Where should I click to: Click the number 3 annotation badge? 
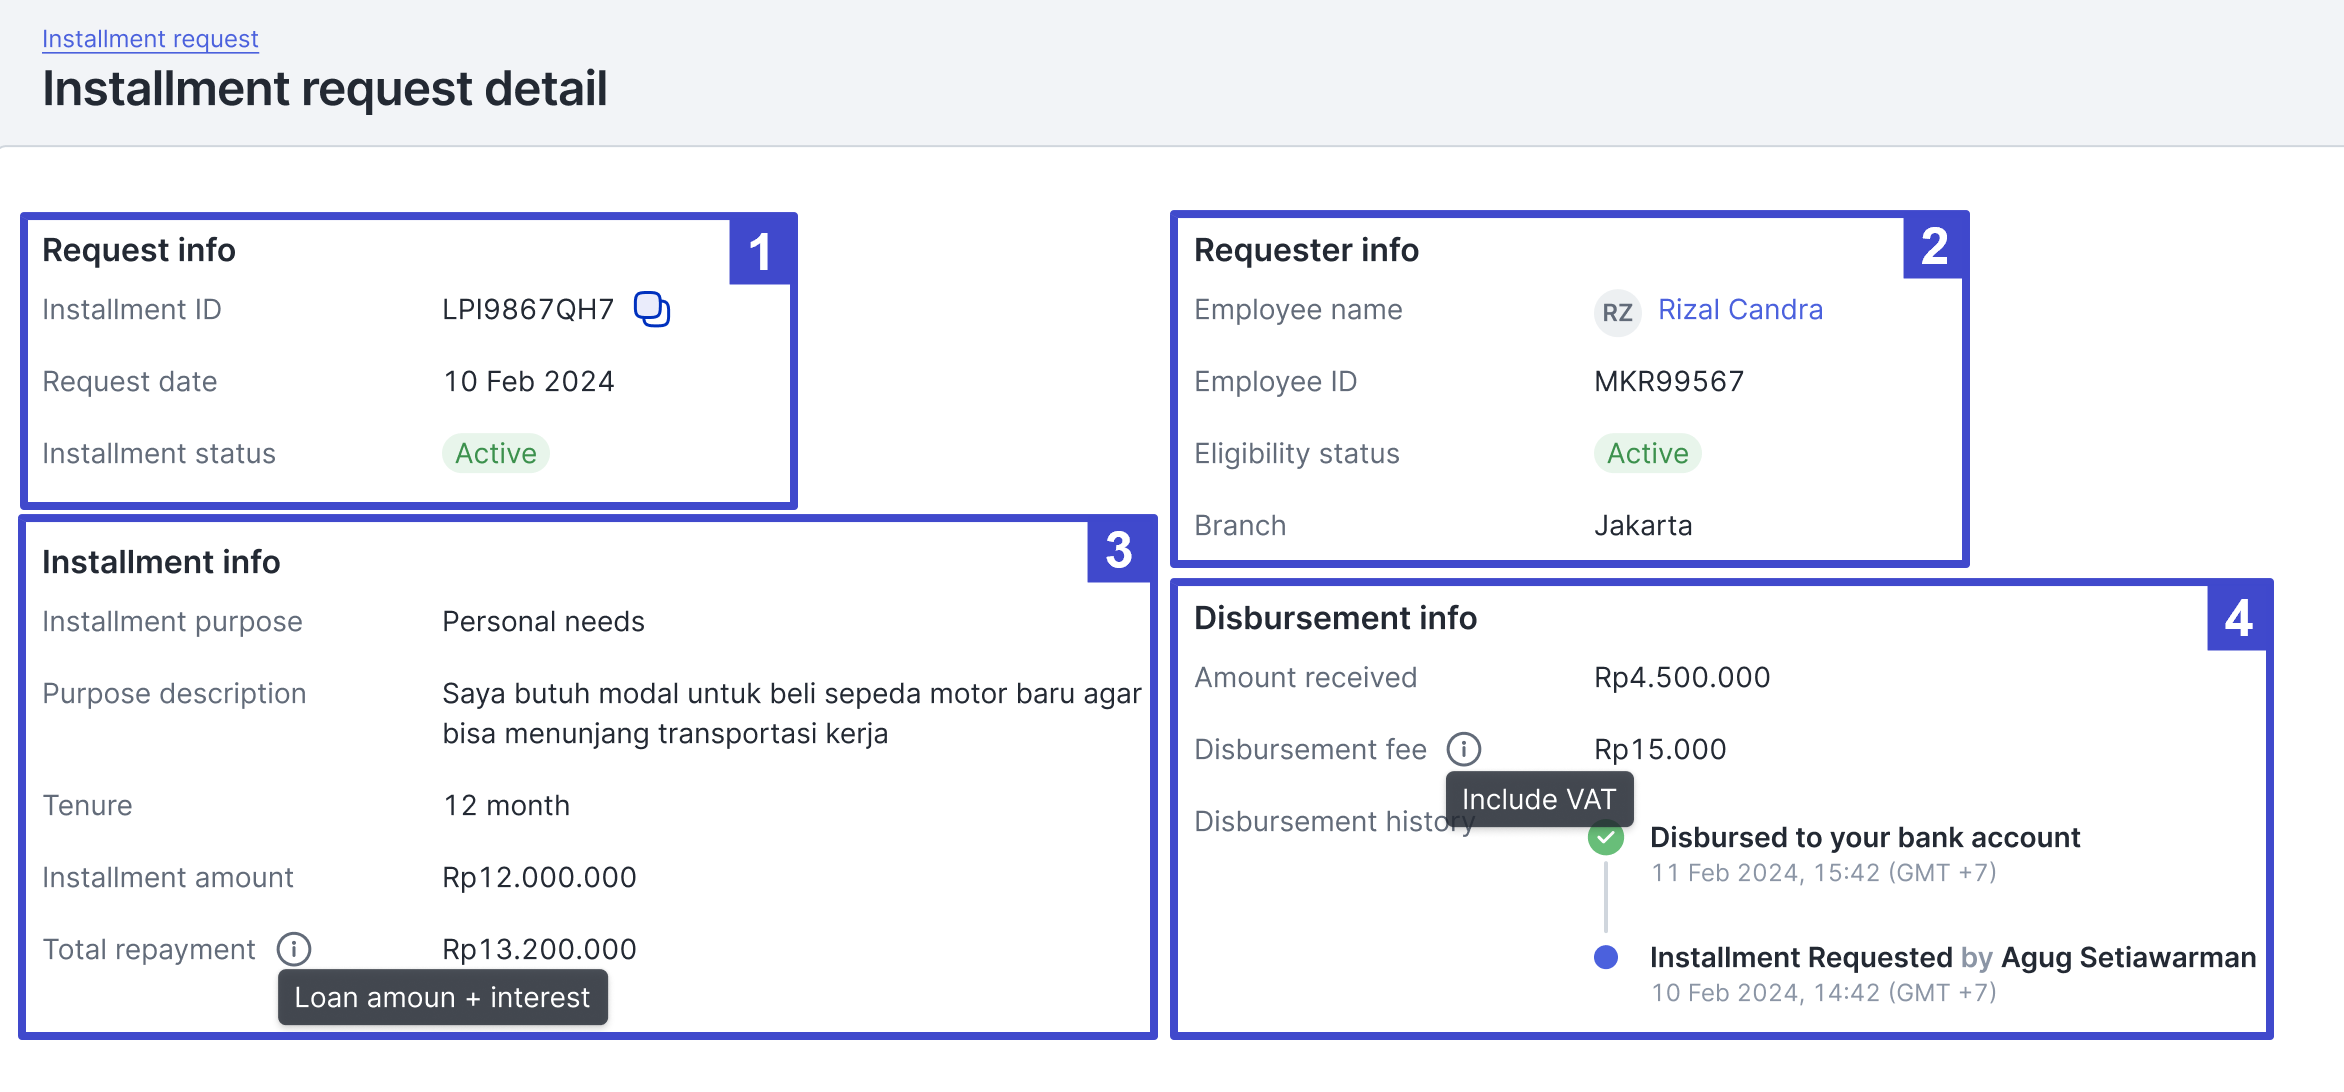point(1119,550)
